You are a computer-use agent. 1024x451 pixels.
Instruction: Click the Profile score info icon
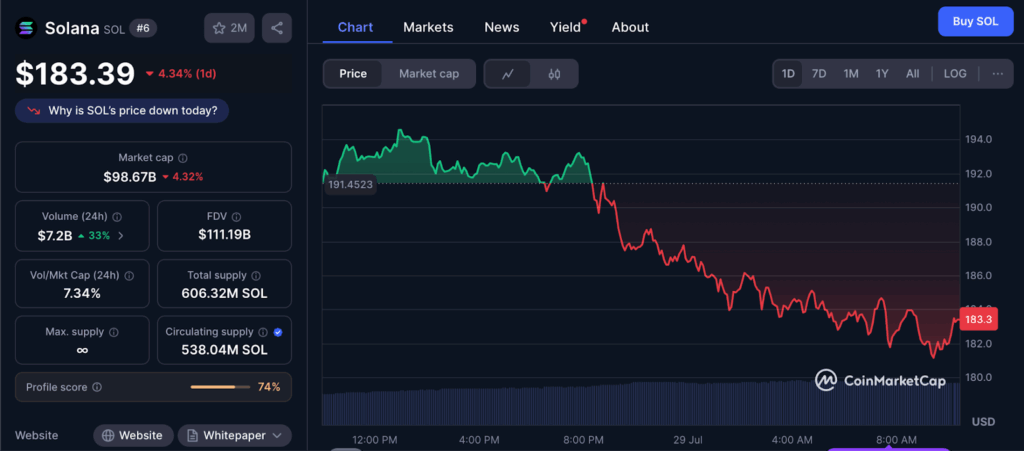(x=97, y=387)
